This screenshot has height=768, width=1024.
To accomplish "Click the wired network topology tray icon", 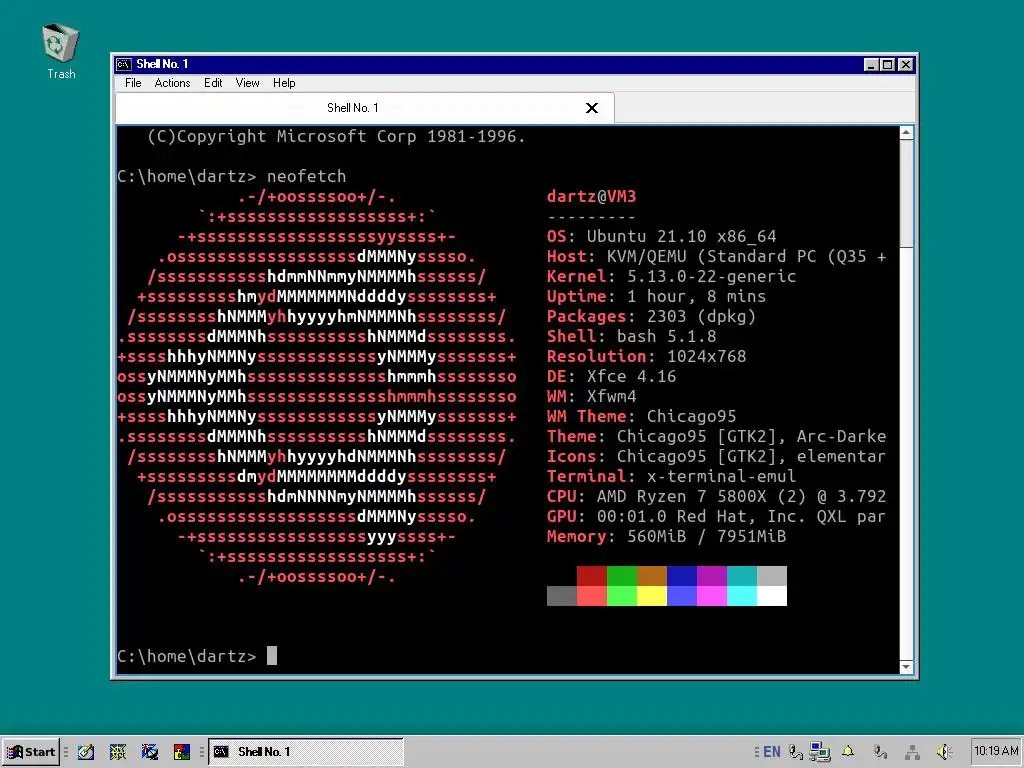I will (912, 752).
